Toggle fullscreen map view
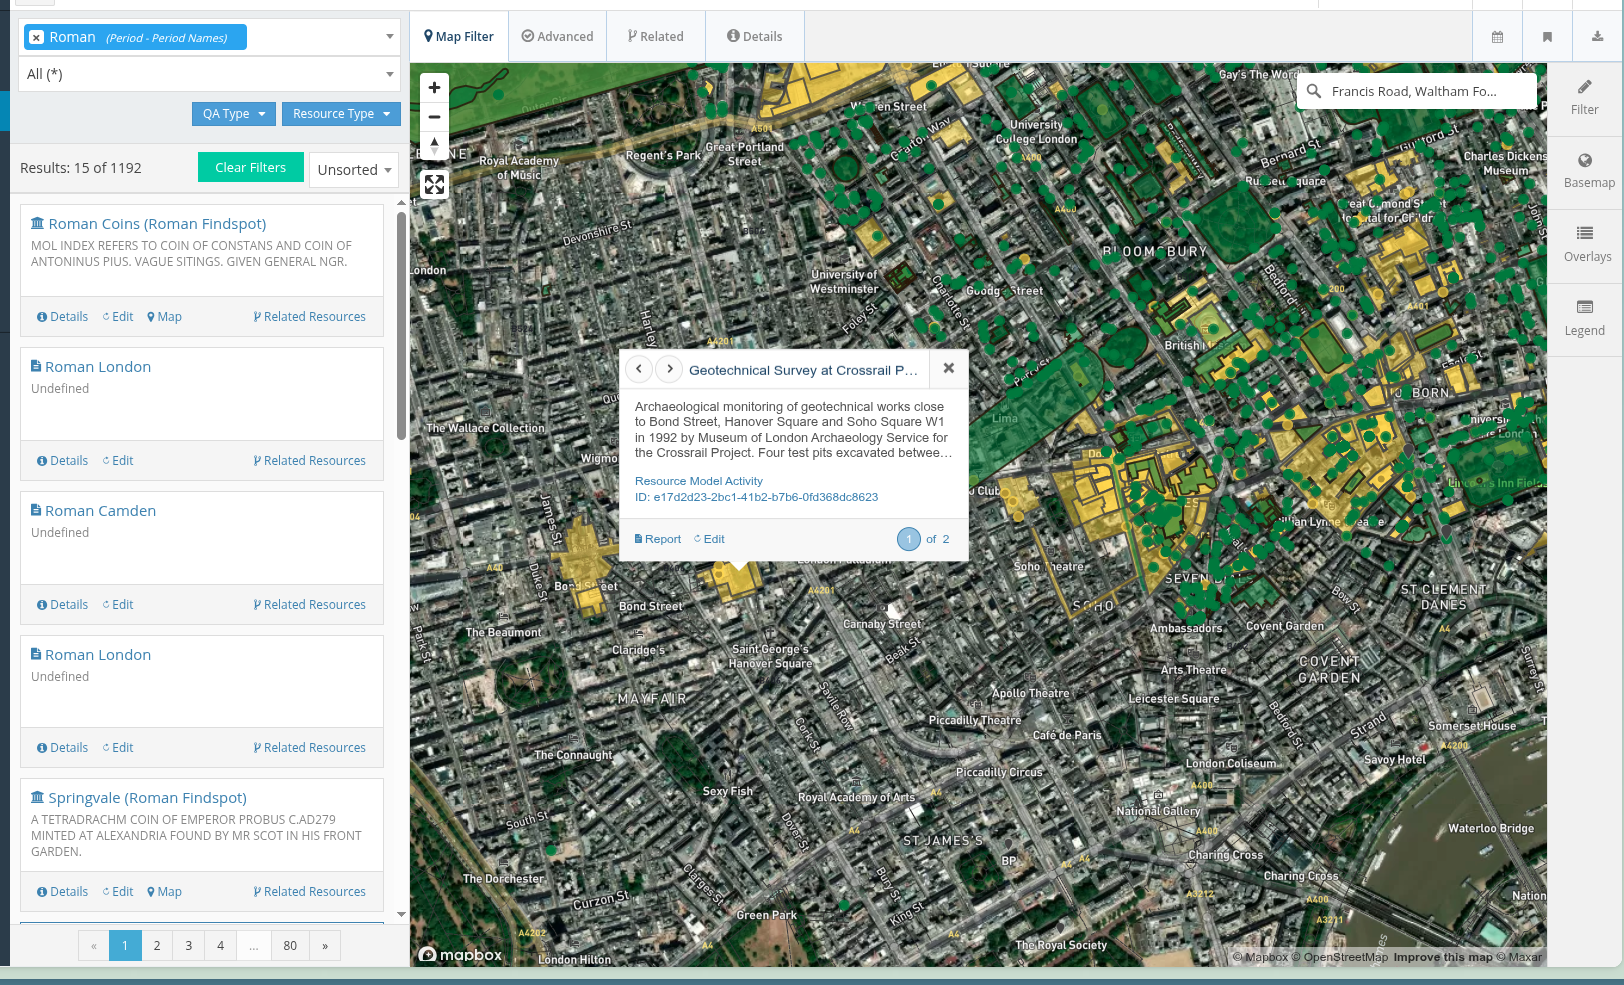The height and width of the screenshot is (985, 1624). pos(434,184)
